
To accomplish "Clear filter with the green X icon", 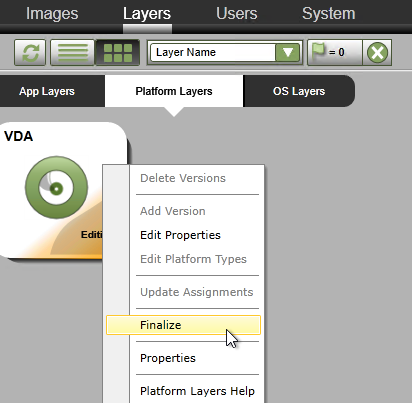I will coord(377,52).
